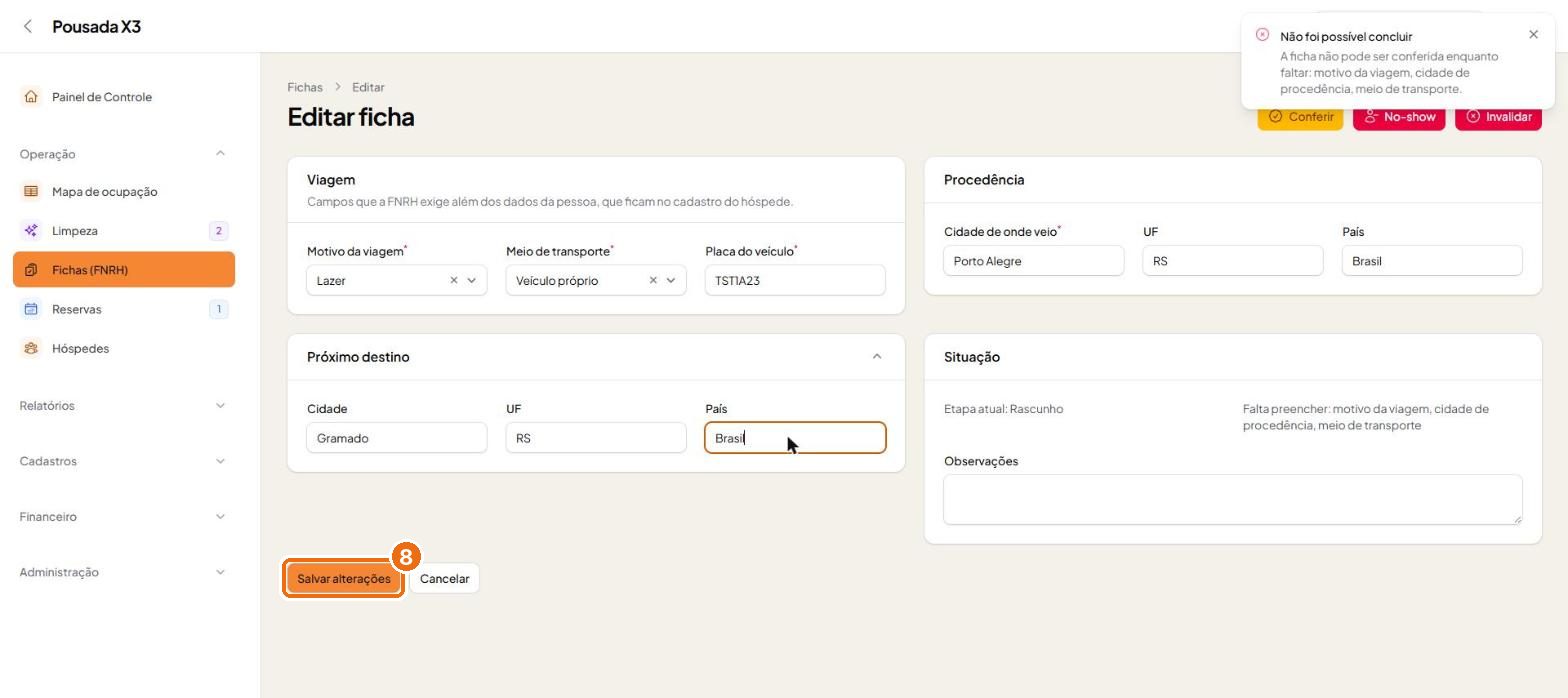Click the Procedência UF field

click(1233, 261)
